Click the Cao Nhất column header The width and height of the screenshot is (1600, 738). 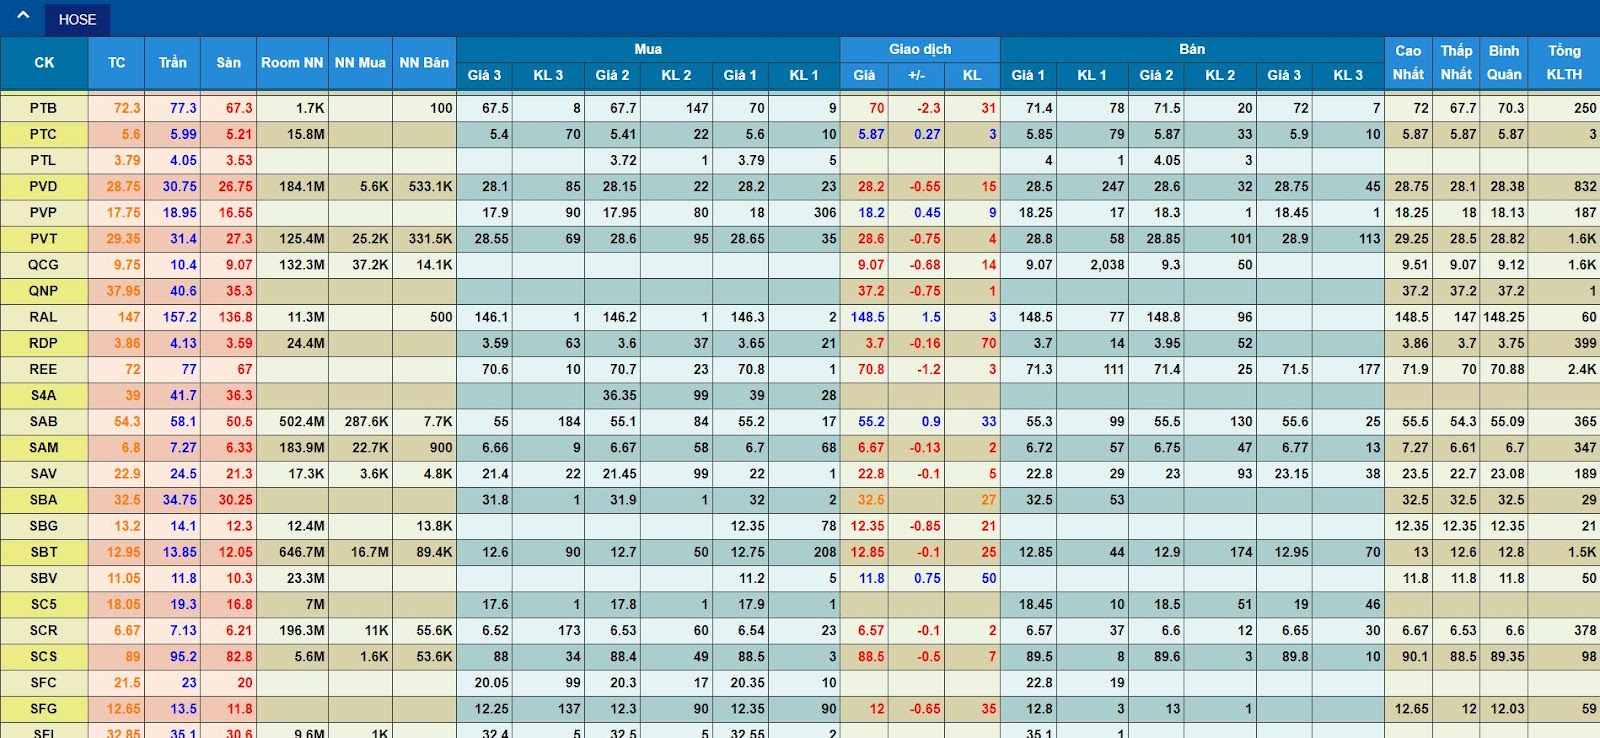point(1408,63)
